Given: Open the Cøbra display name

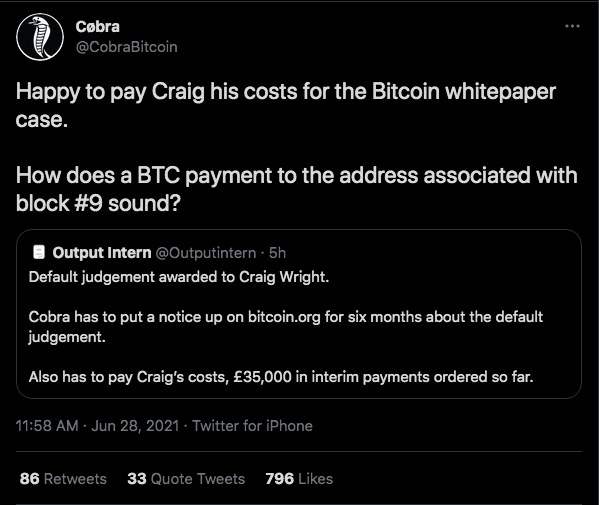Looking at the screenshot, I should pos(97,27).
